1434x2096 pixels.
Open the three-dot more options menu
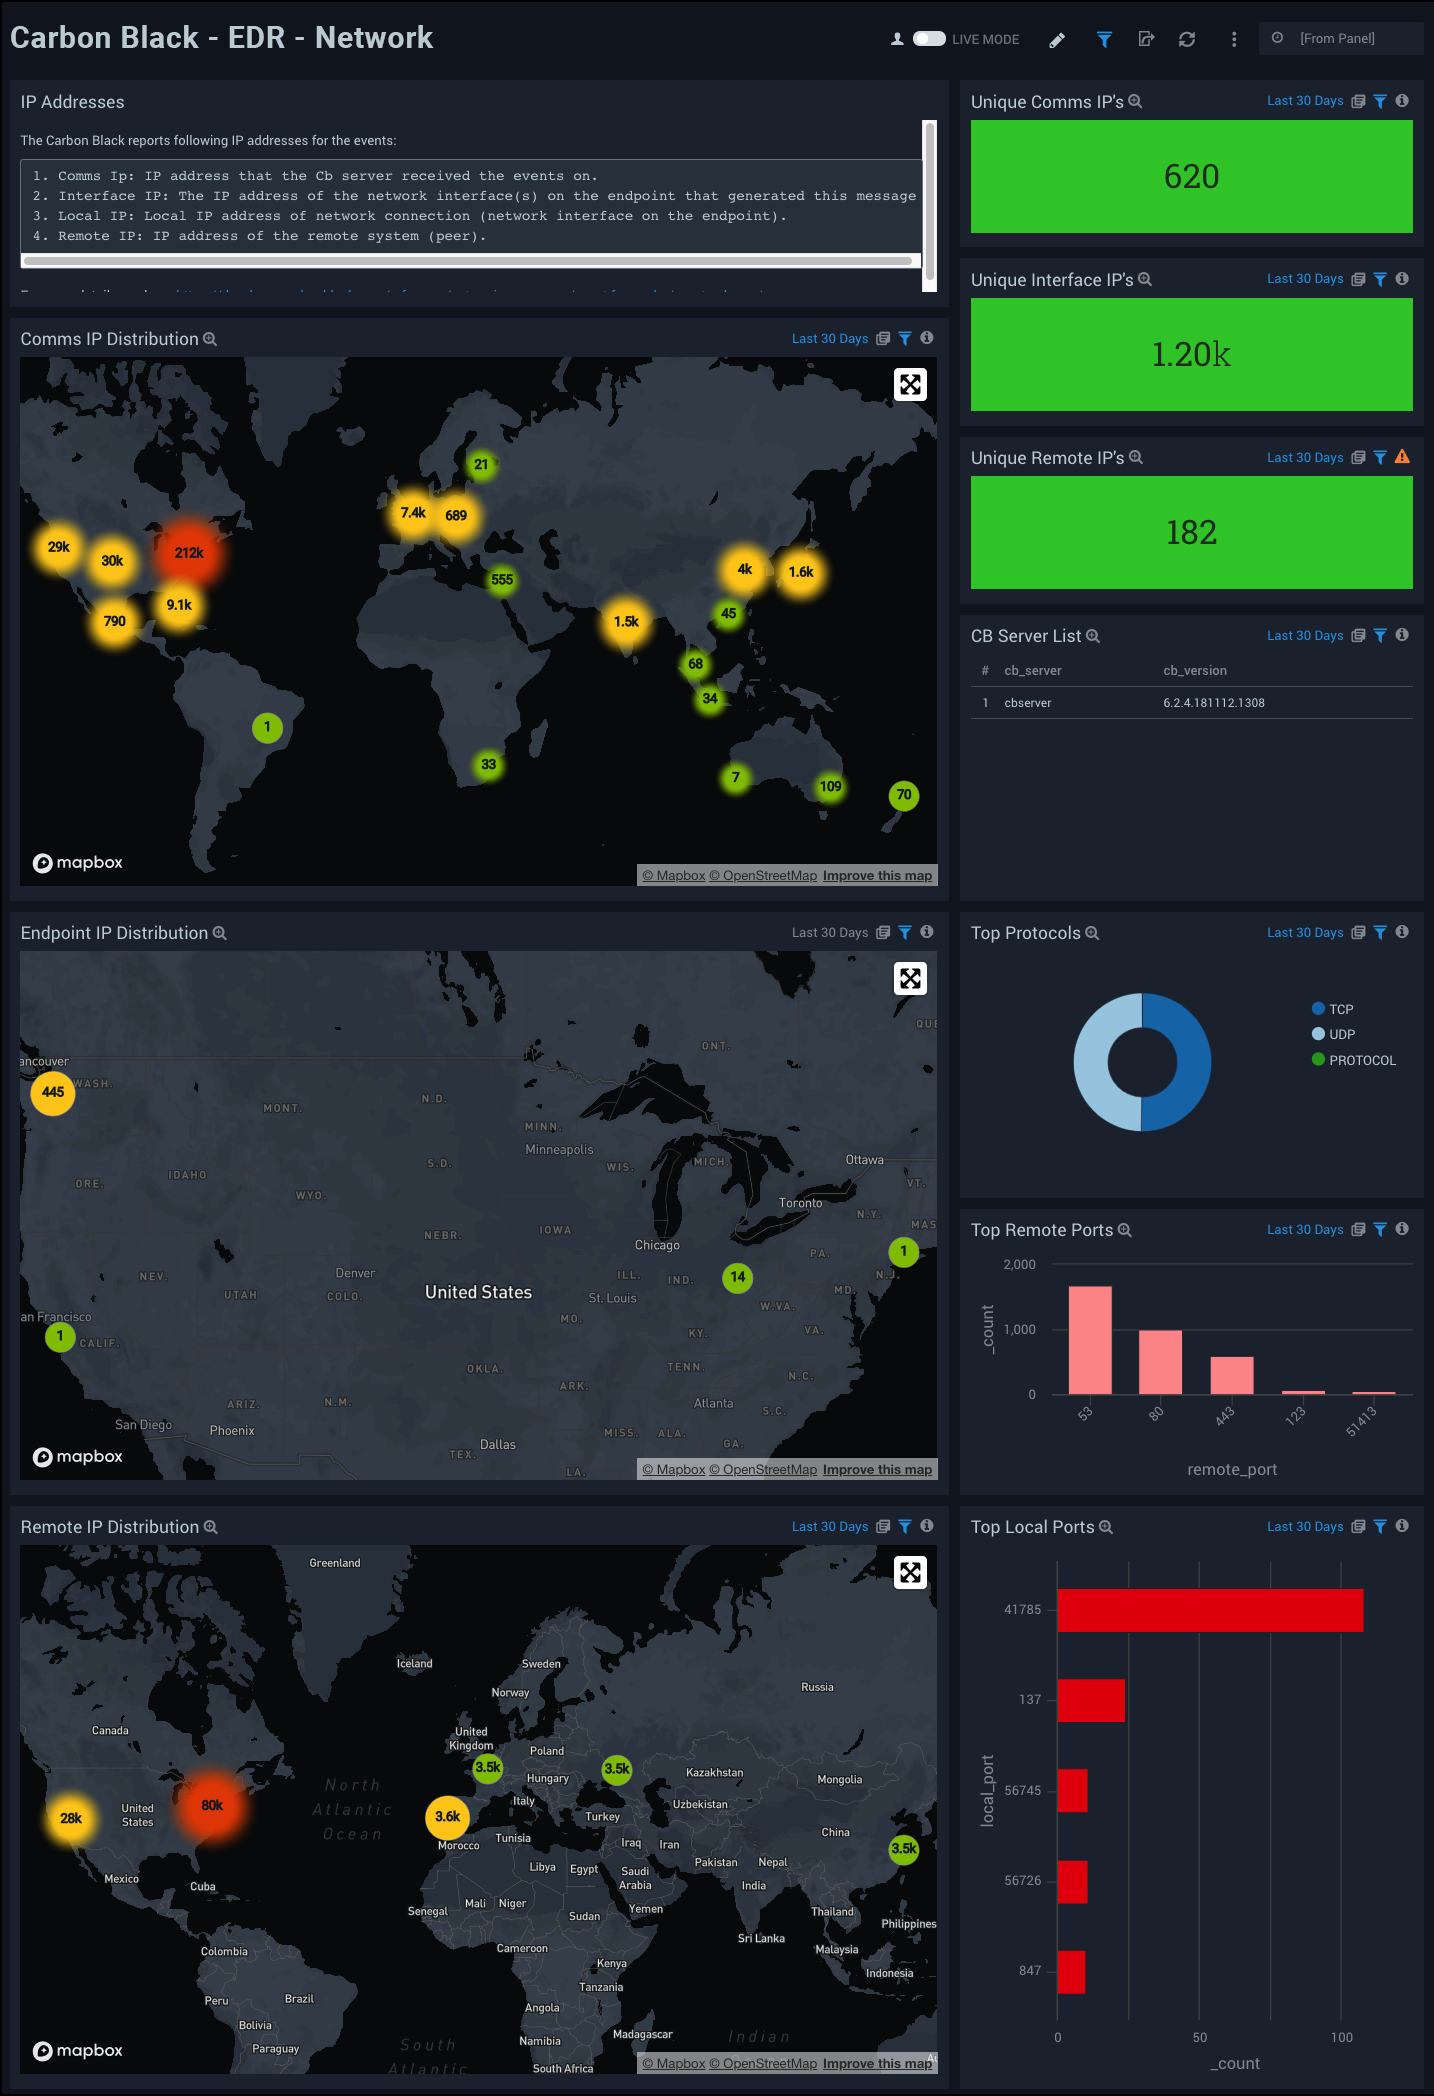1234,40
